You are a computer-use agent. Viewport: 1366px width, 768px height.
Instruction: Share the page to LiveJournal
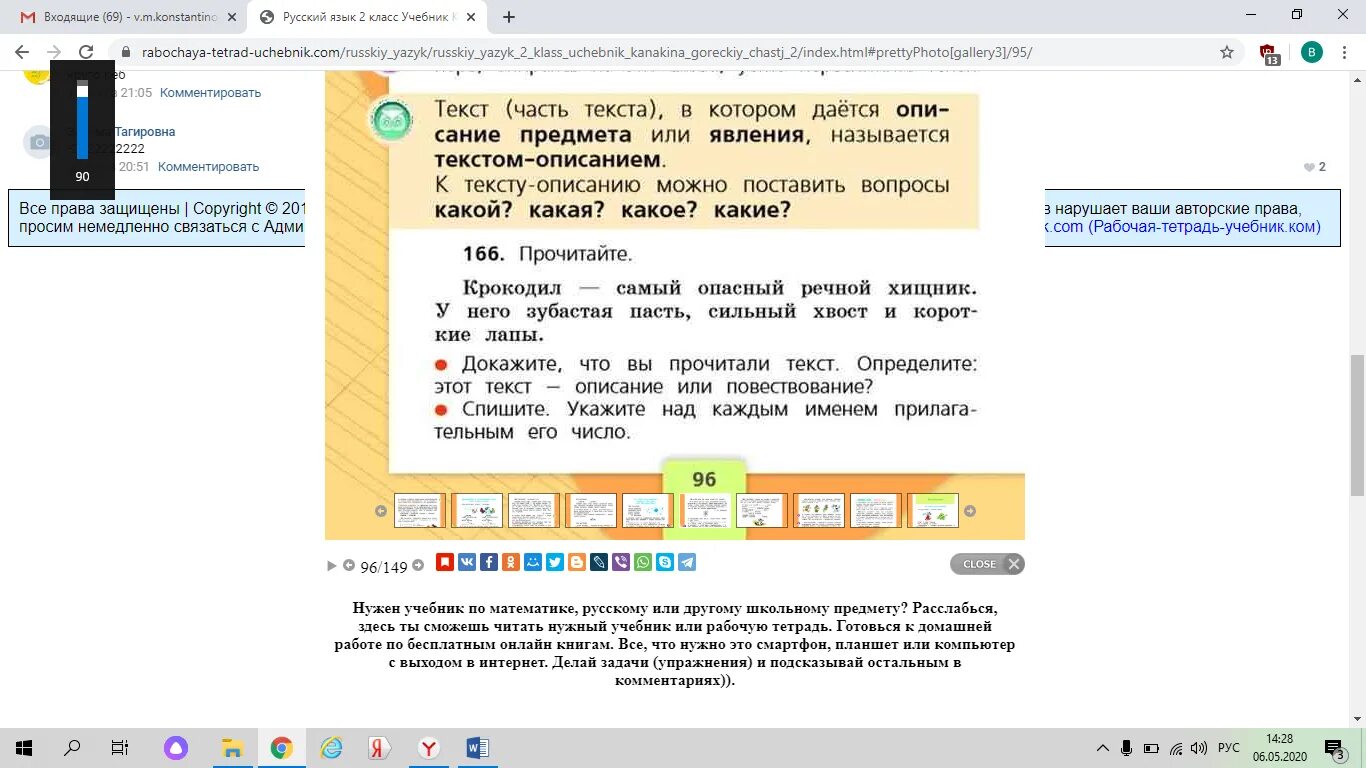(x=599, y=562)
